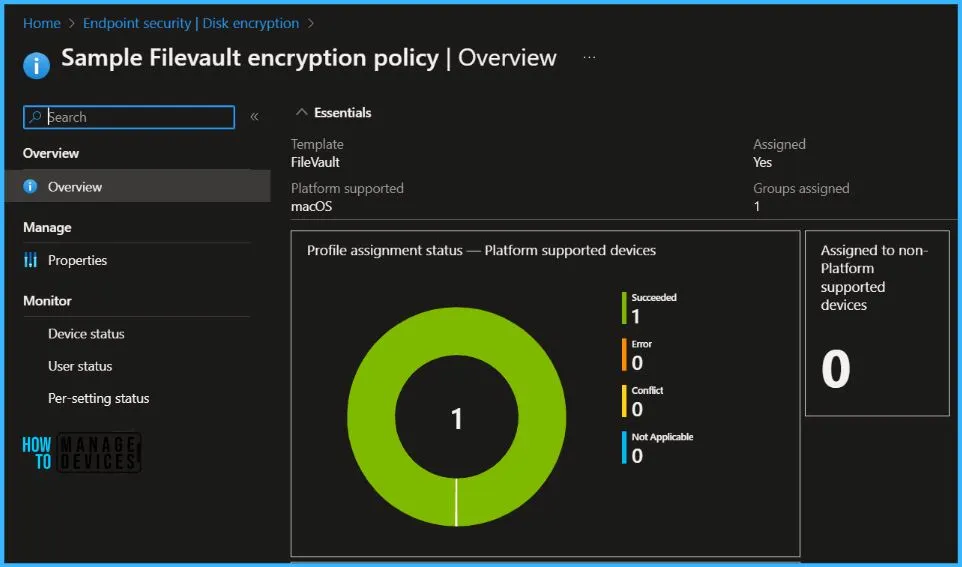Click the search magnifier icon
The image size is (962, 567).
pyautogui.click(x=36, y=117)
